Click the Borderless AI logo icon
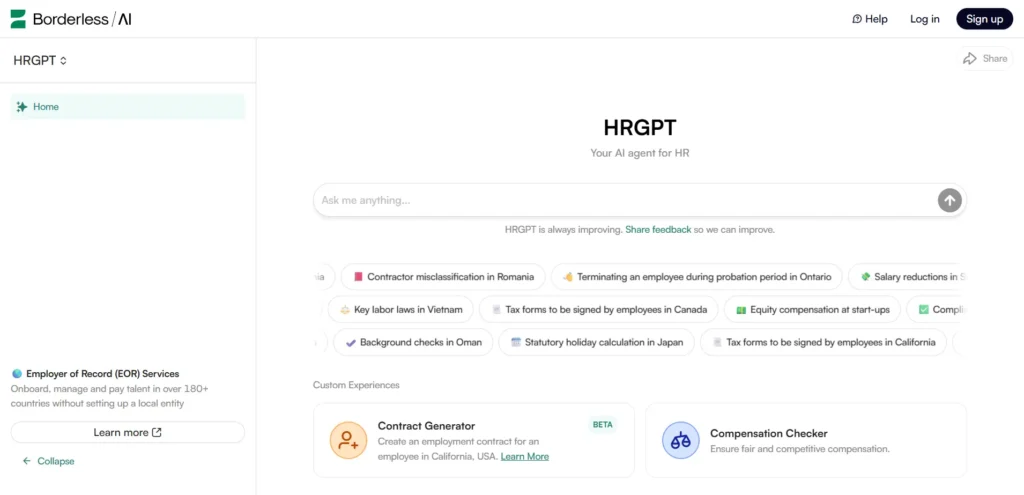1024x495 pixels. [18, 19]
